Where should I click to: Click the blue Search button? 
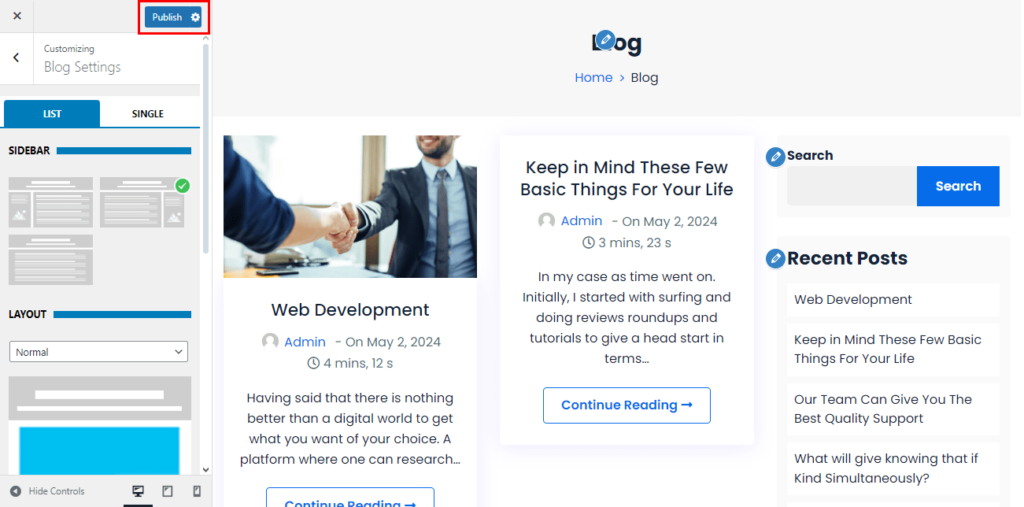pos(958,186)
